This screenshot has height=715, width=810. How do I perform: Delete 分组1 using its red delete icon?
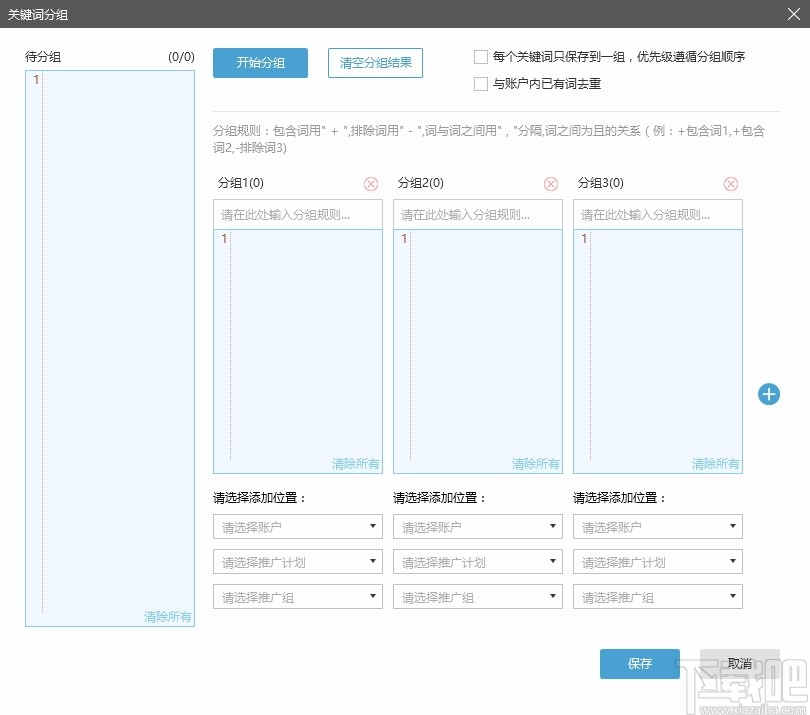(x=370, y=183)
